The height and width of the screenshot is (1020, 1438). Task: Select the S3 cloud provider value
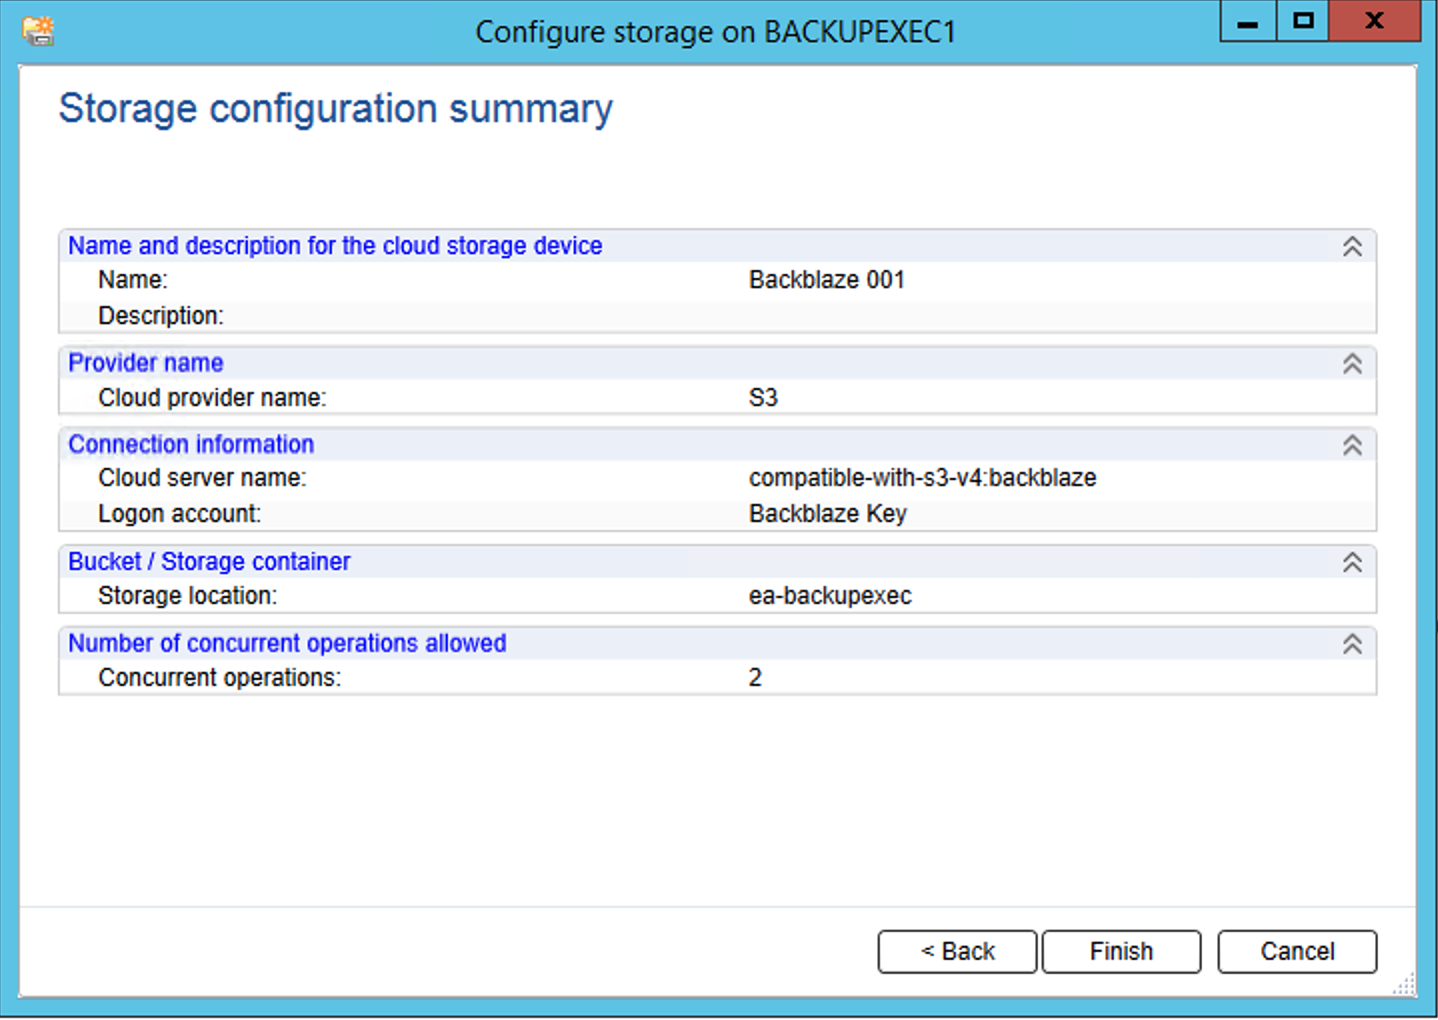point(763,398)
